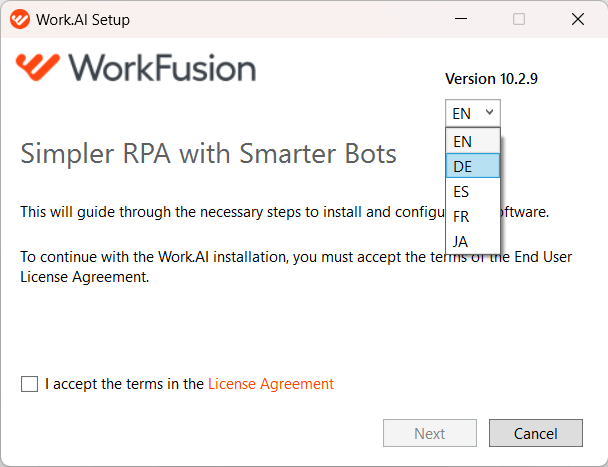Tick the accept license terms checkbox
The image size is (608, 467).
29,384
